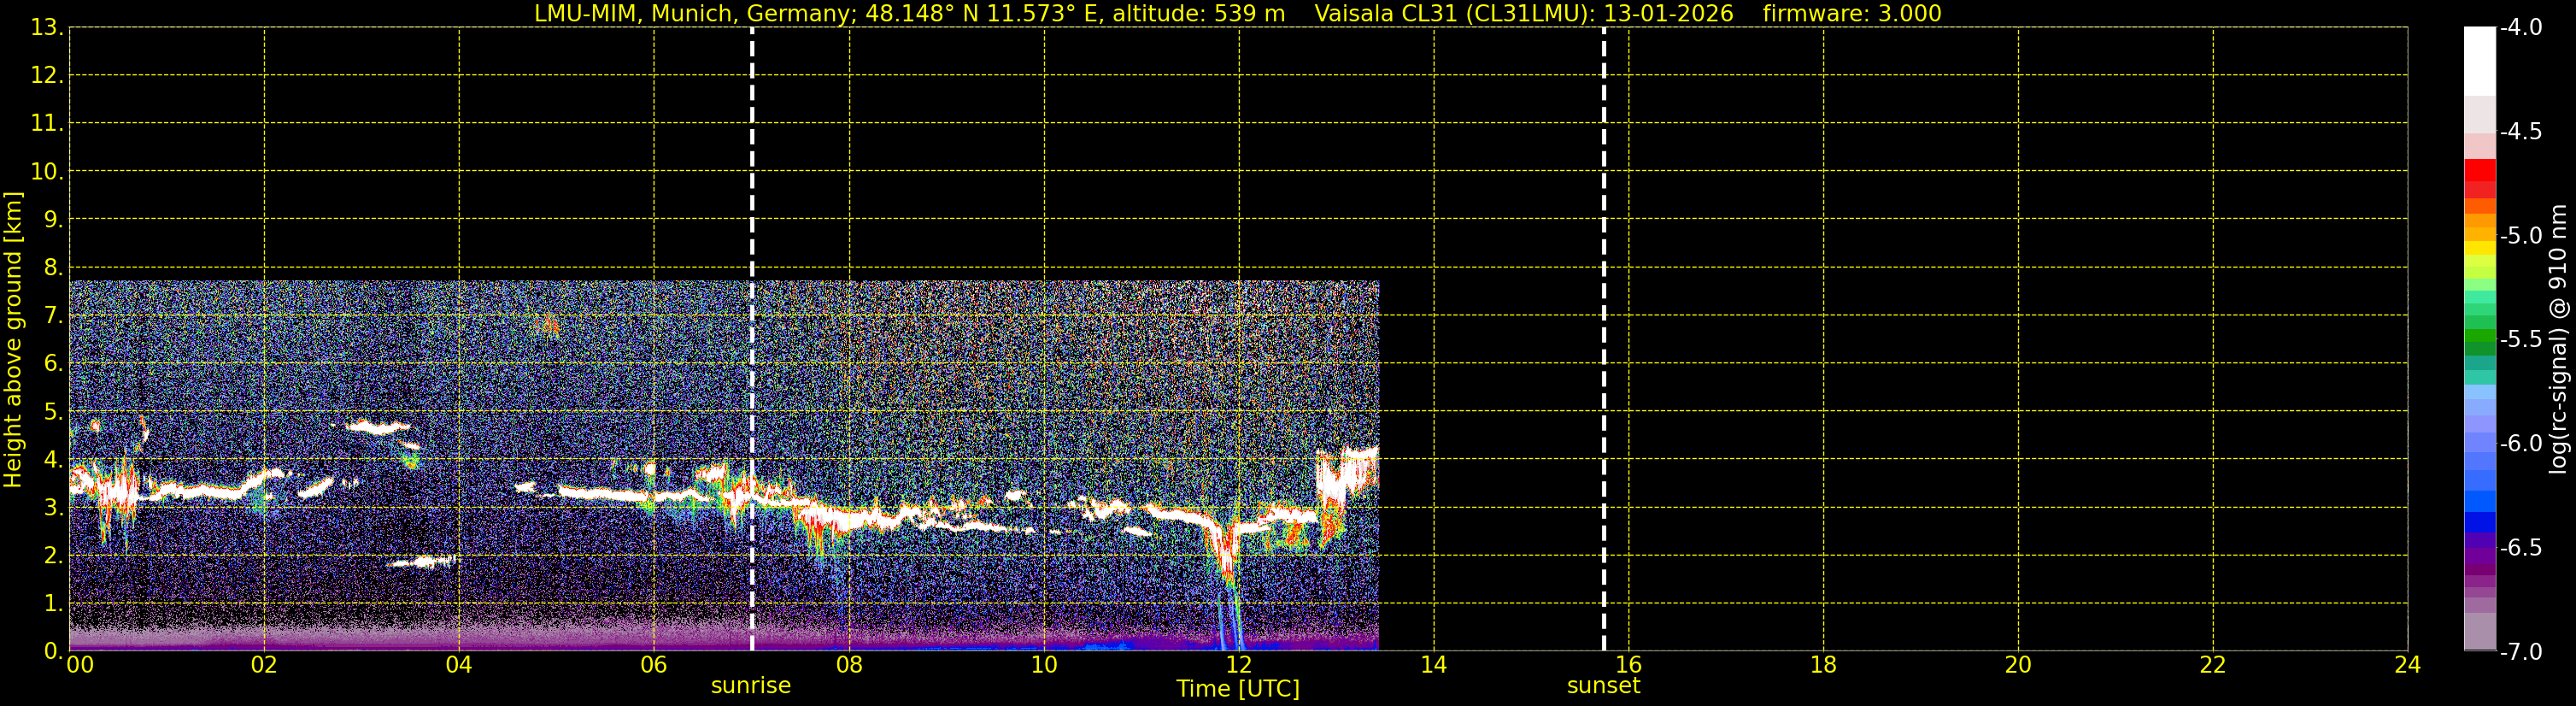This screenshot has height=706, width=2576.
Task: Select the "10." height axis tick label
Action: [x=46, y=172]
